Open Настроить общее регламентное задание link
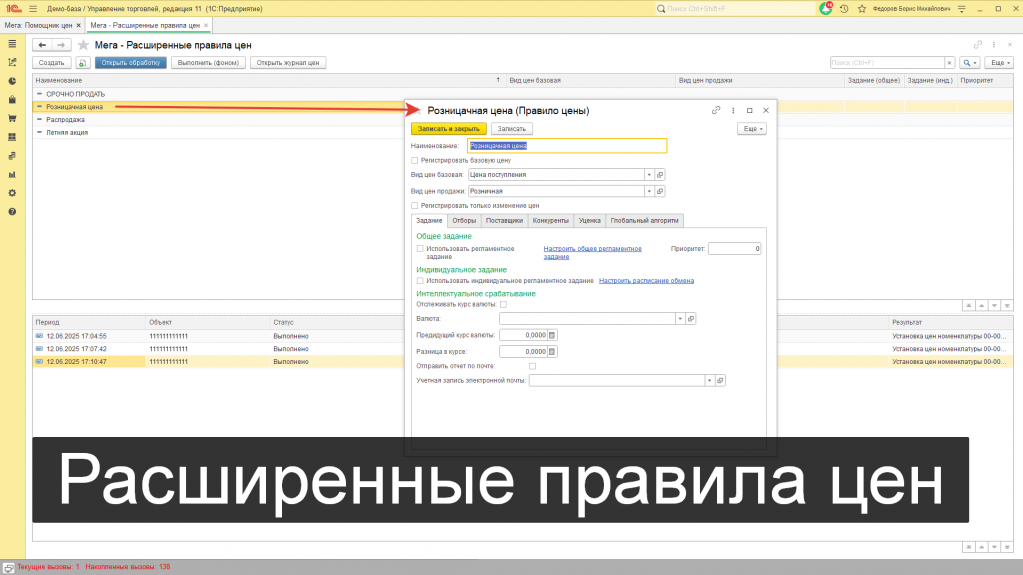This screenshot has width=1023, height=575. pos(592,253)
